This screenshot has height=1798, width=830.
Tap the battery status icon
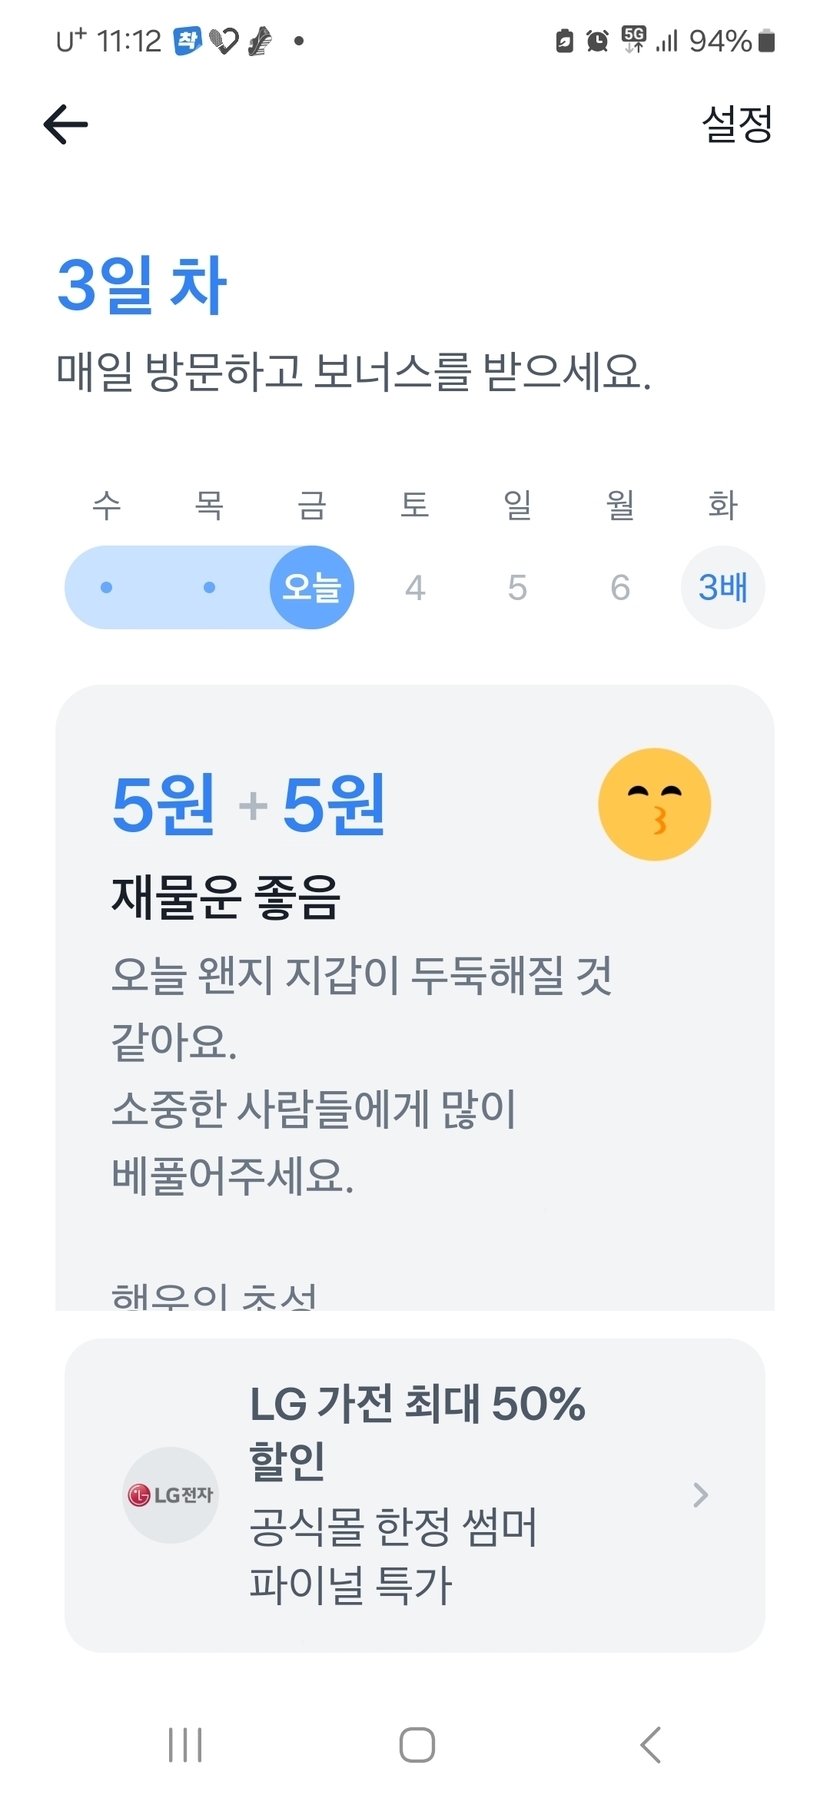coord(767,41)
